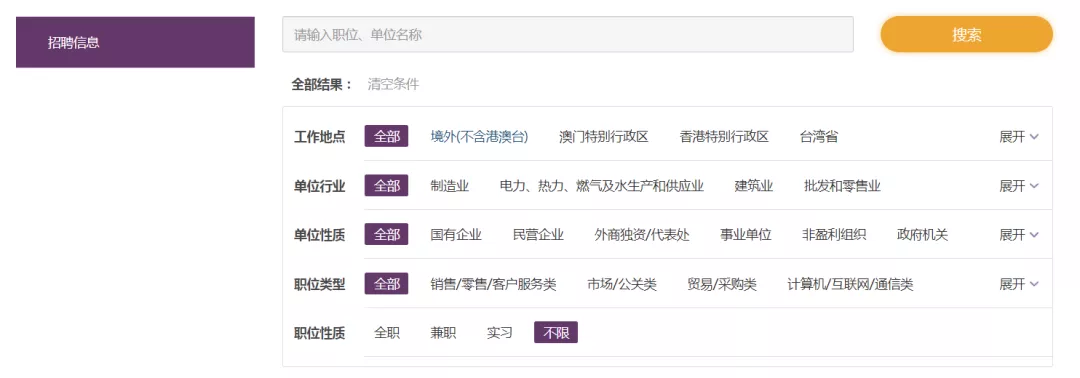The height and width of the screenshot is (378, 1080).
Task: Select 全部 in the 单位行业 row
Action: (386, 186)
